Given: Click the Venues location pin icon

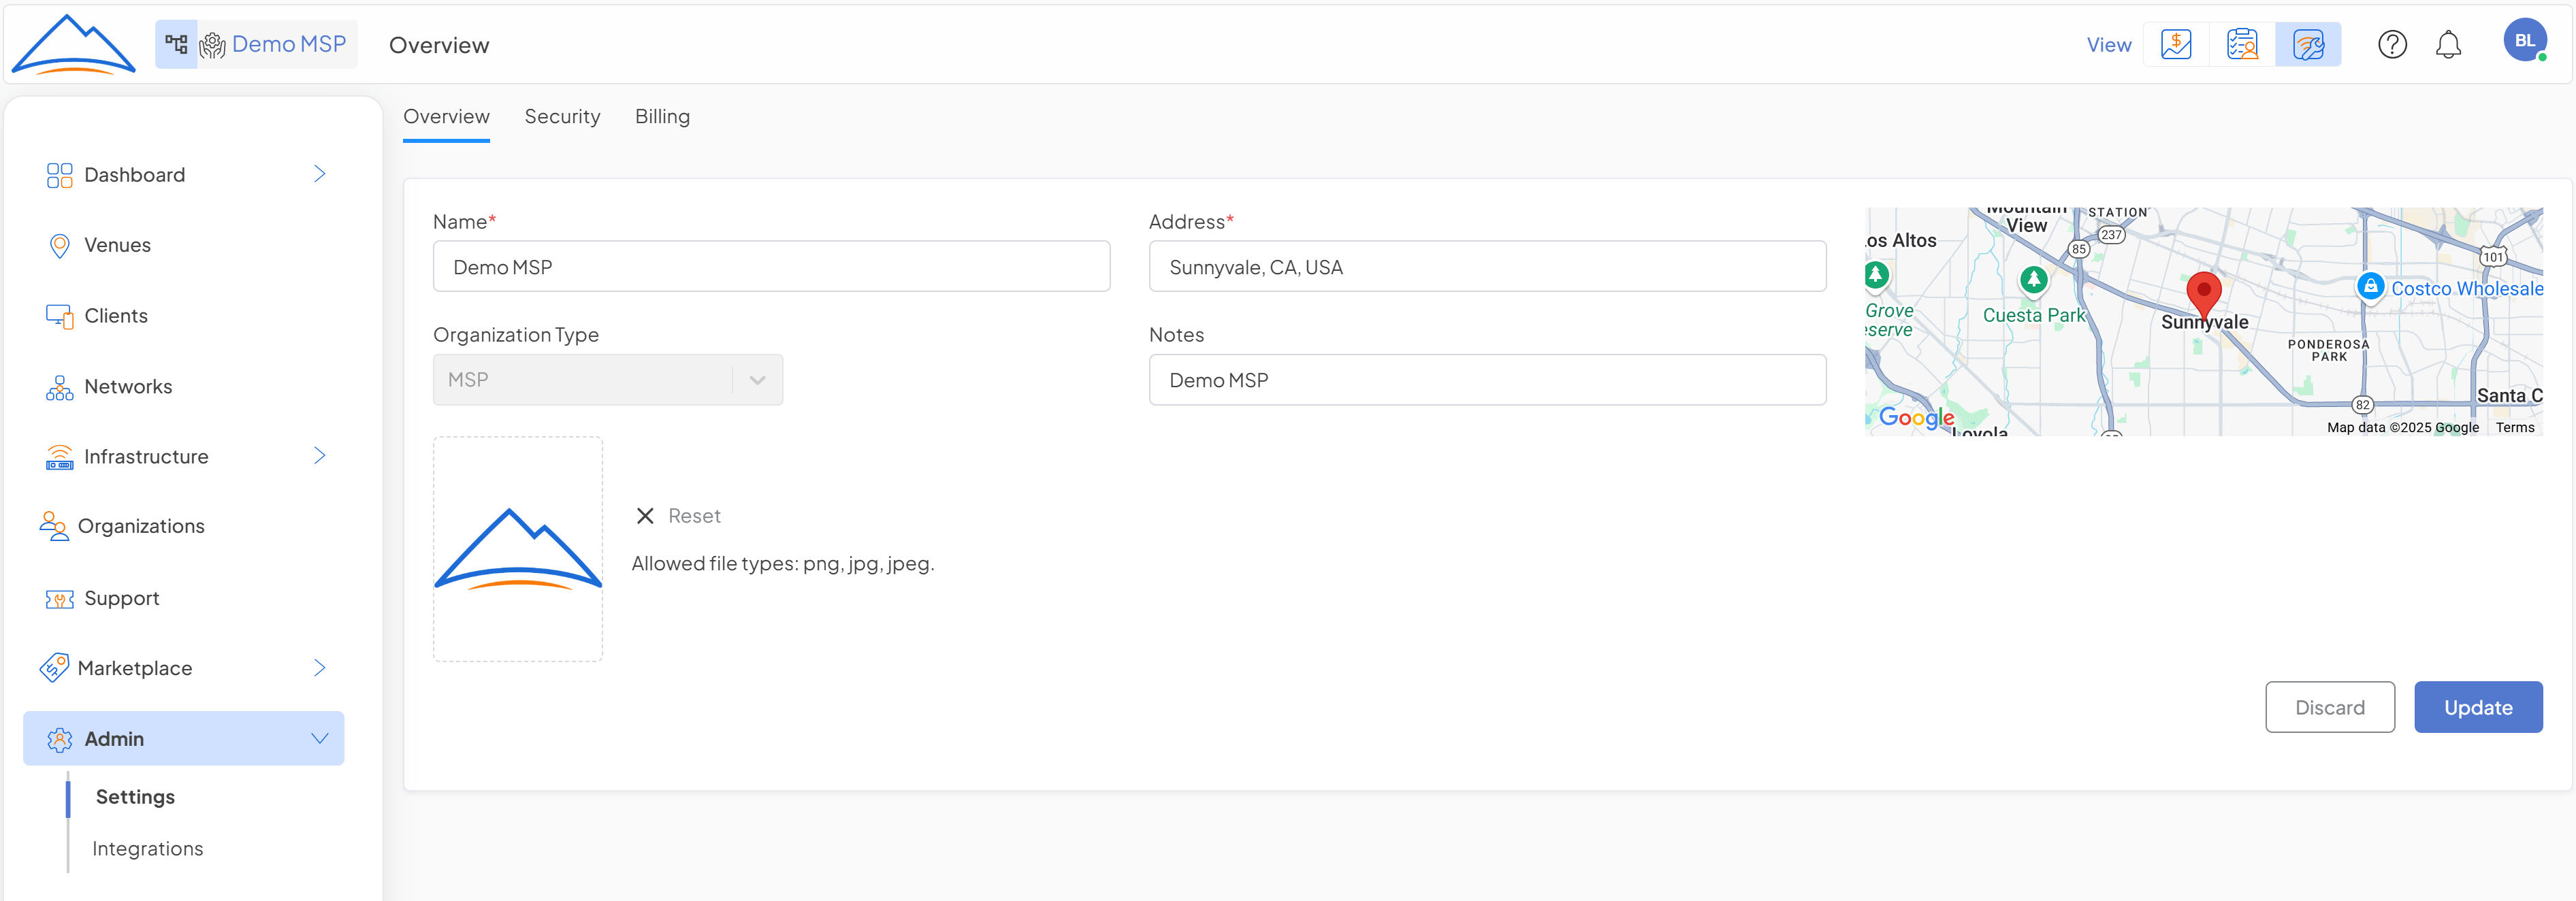Looking at the screenshot, I should (x=59, y=246).
